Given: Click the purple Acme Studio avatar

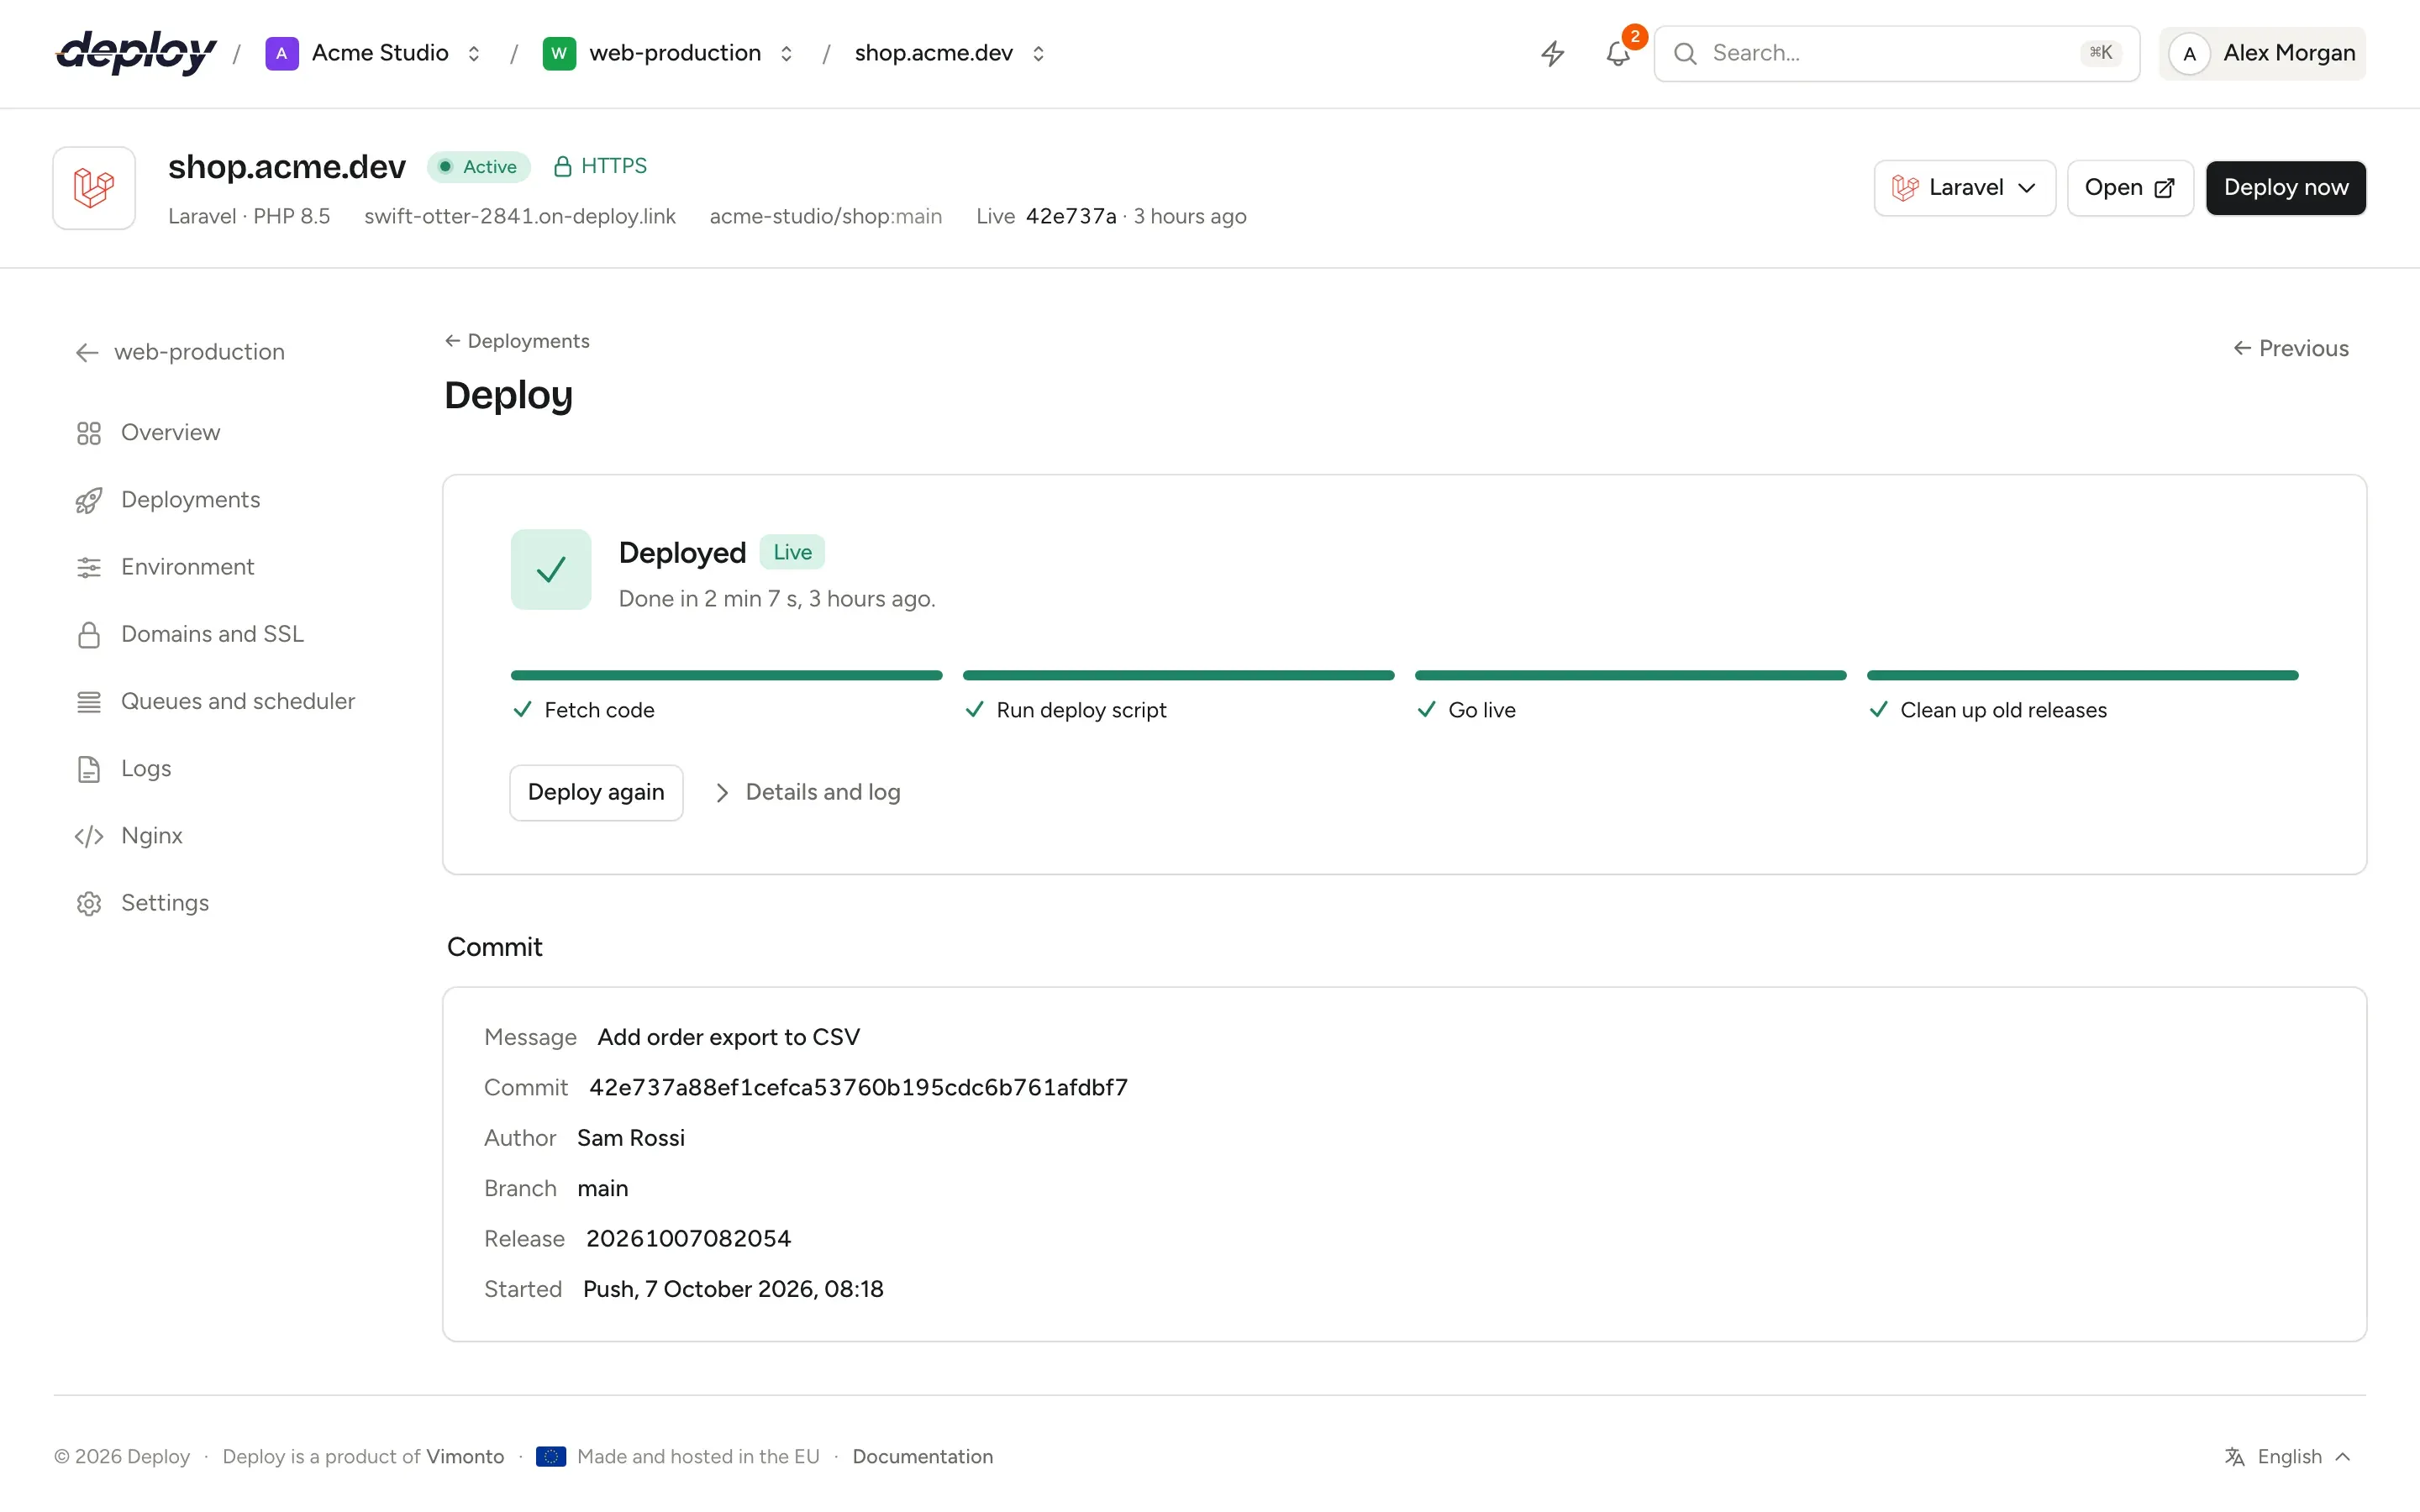Looking at the screenshot, I should coord(282,53).
